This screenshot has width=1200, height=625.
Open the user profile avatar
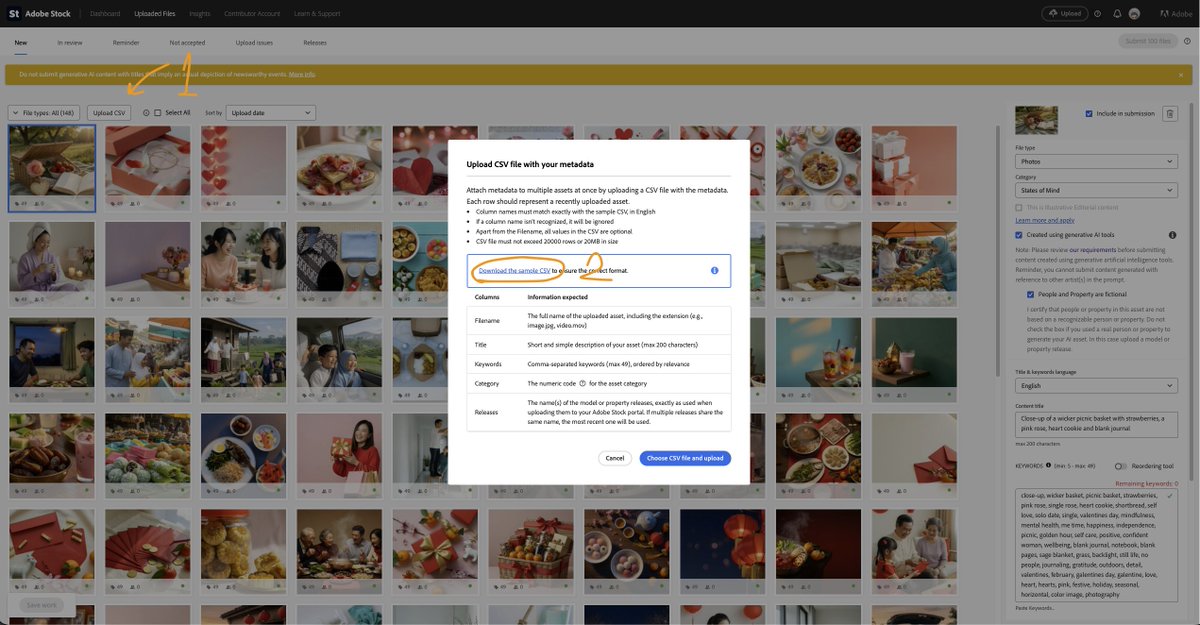click(1134, 14)
